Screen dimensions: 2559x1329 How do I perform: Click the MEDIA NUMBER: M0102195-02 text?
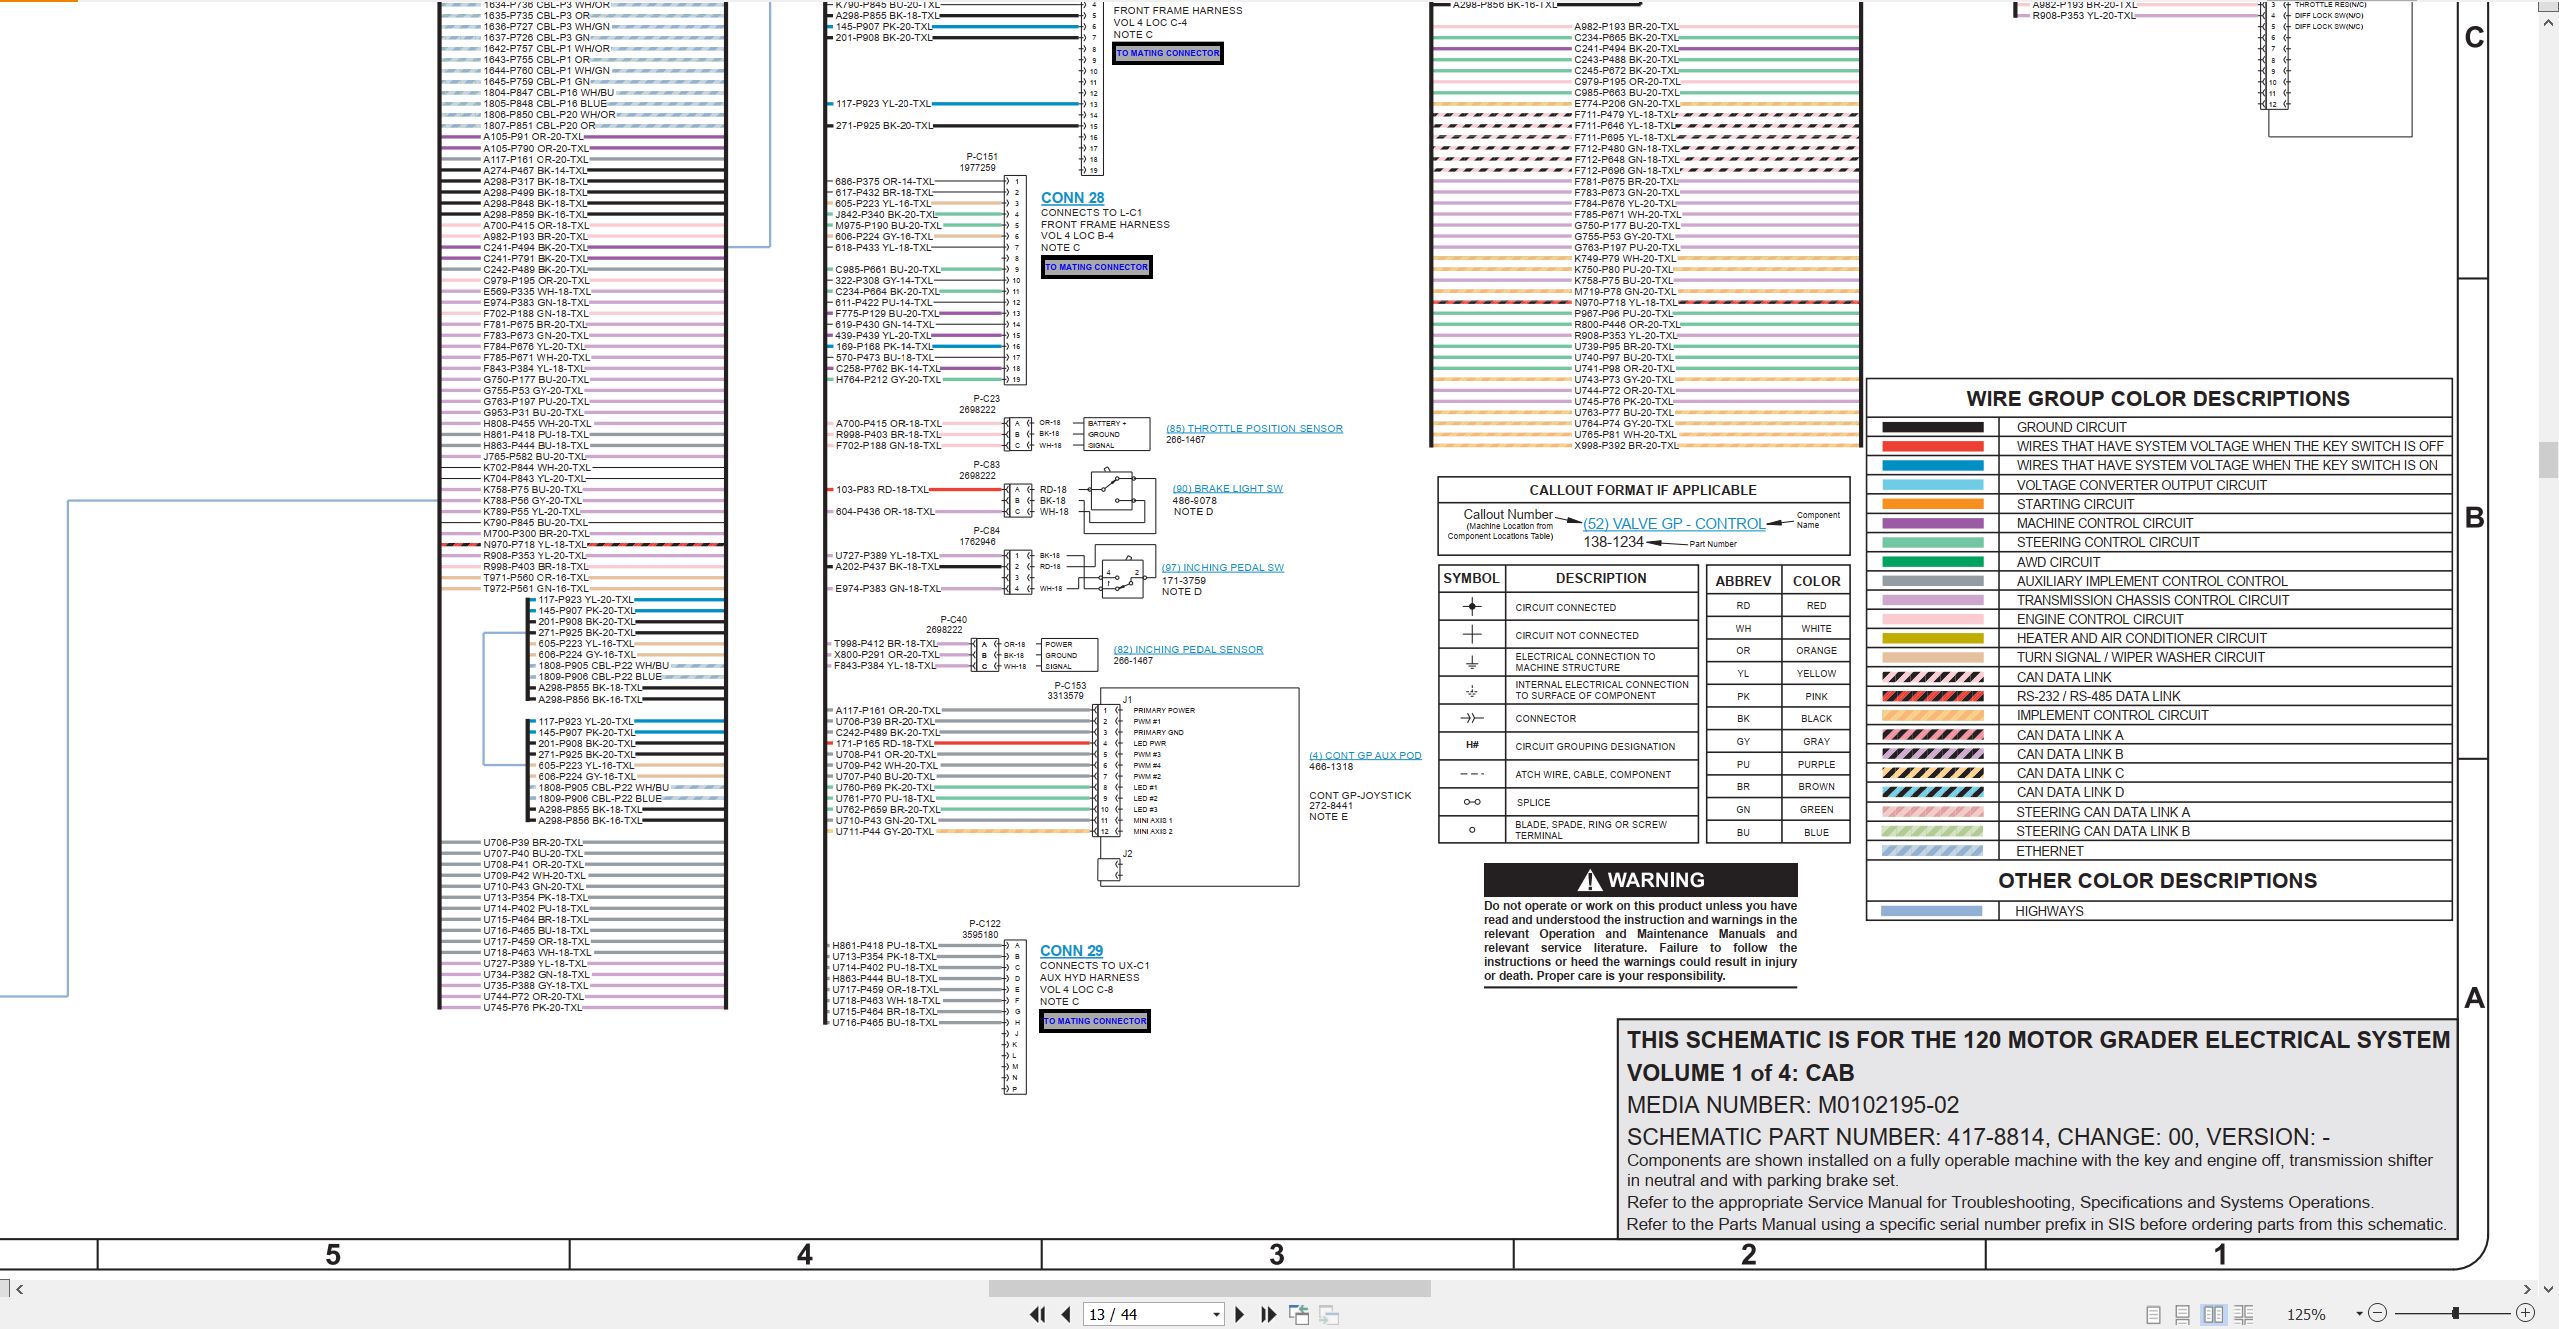point(1792,1105)
